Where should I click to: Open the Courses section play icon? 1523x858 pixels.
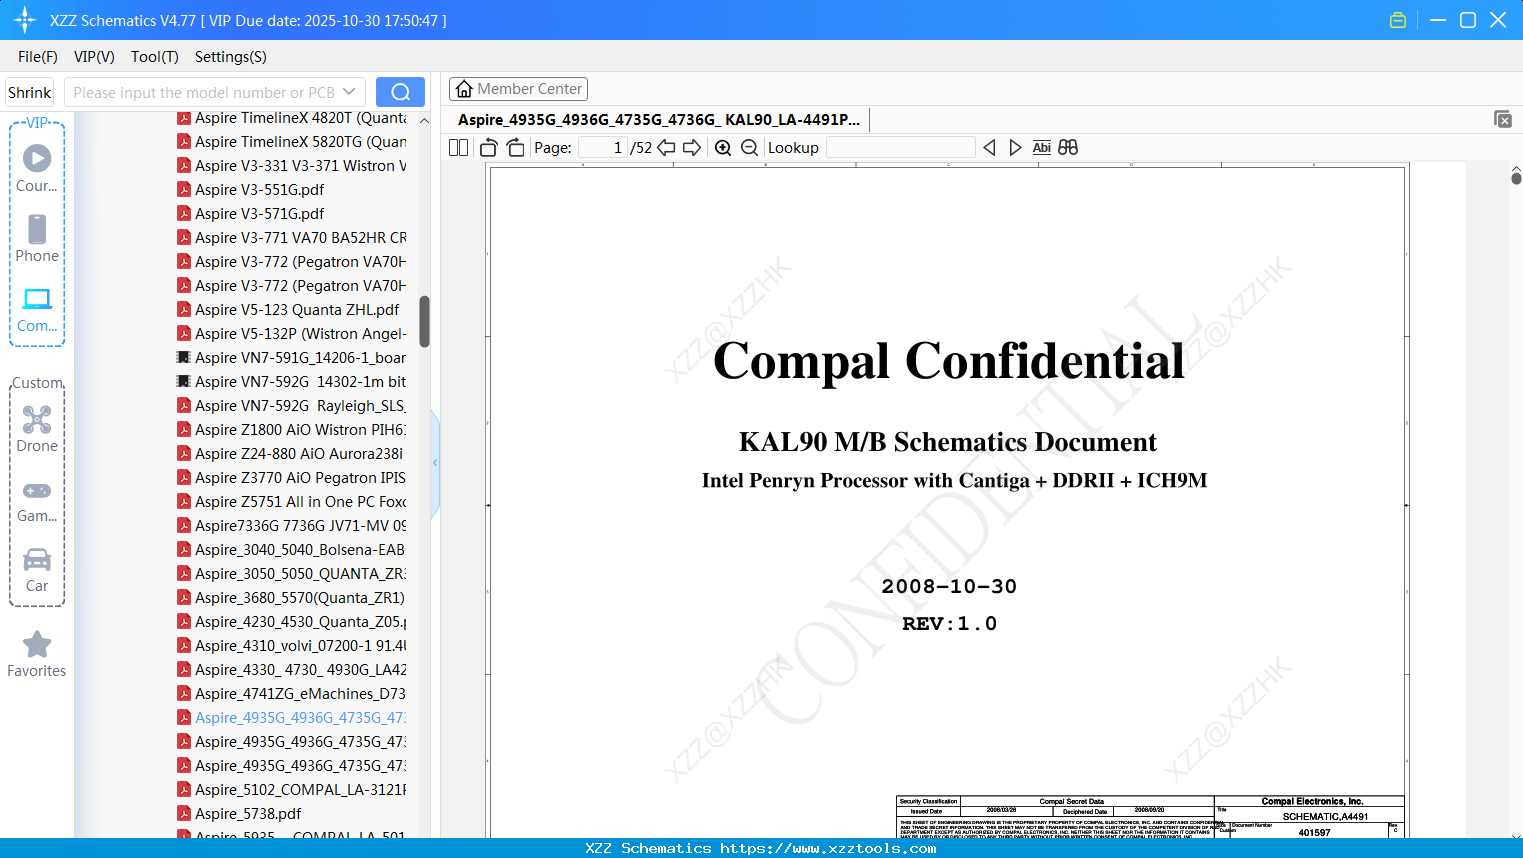pos(37,158)
